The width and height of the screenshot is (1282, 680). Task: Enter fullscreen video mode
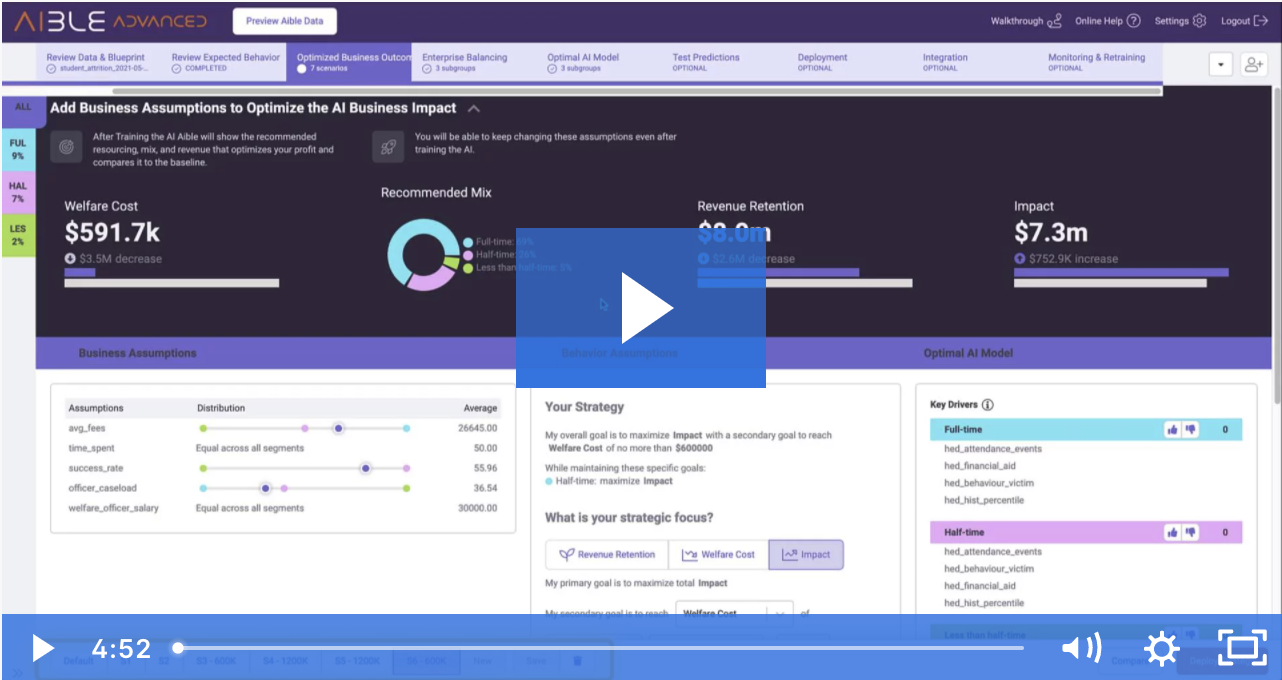(1241, 648)
